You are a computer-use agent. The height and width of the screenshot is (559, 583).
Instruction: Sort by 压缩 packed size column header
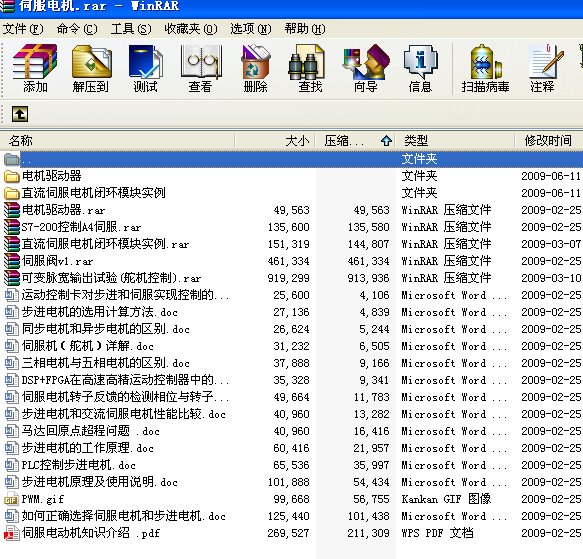click(356, 141)
